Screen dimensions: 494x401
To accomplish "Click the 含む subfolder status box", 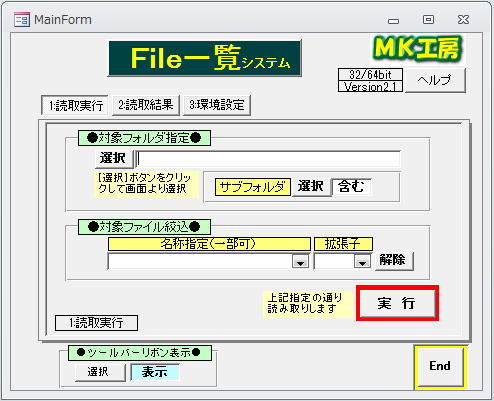I will point(351,187).
